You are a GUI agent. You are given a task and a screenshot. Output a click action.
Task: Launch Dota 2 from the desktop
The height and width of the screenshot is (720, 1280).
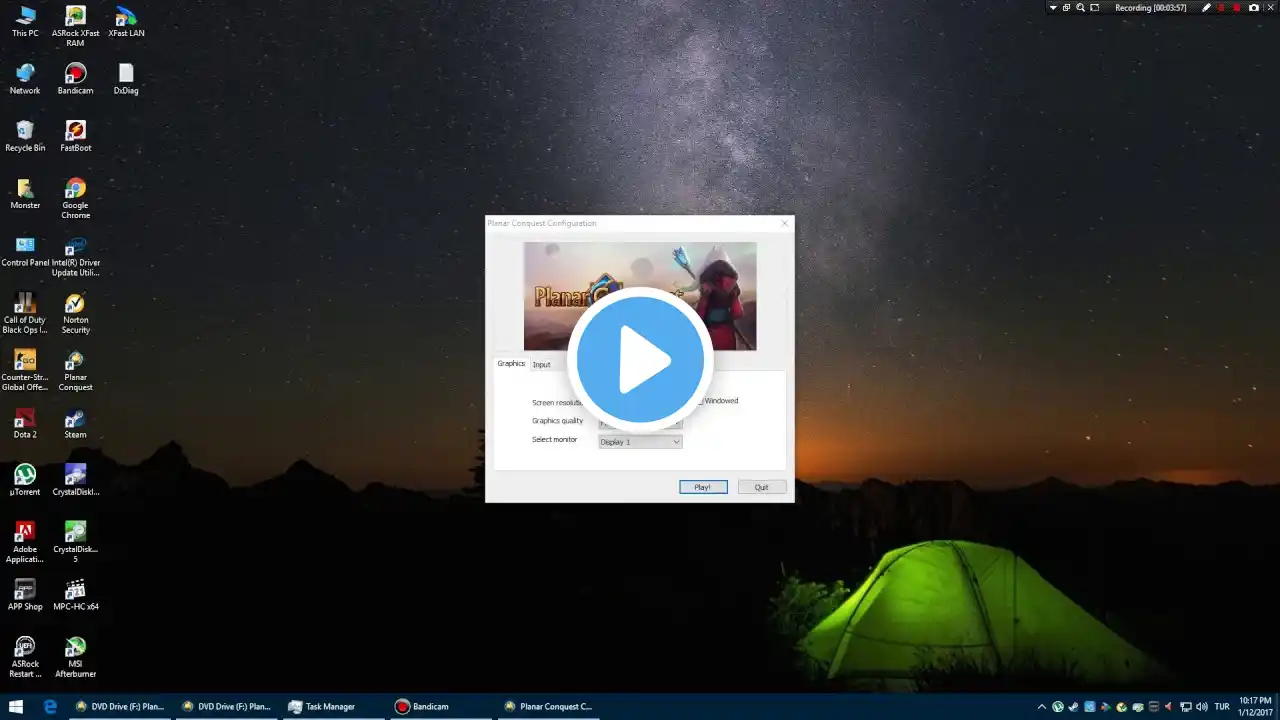pyautogui.click(x=25, y=423)
